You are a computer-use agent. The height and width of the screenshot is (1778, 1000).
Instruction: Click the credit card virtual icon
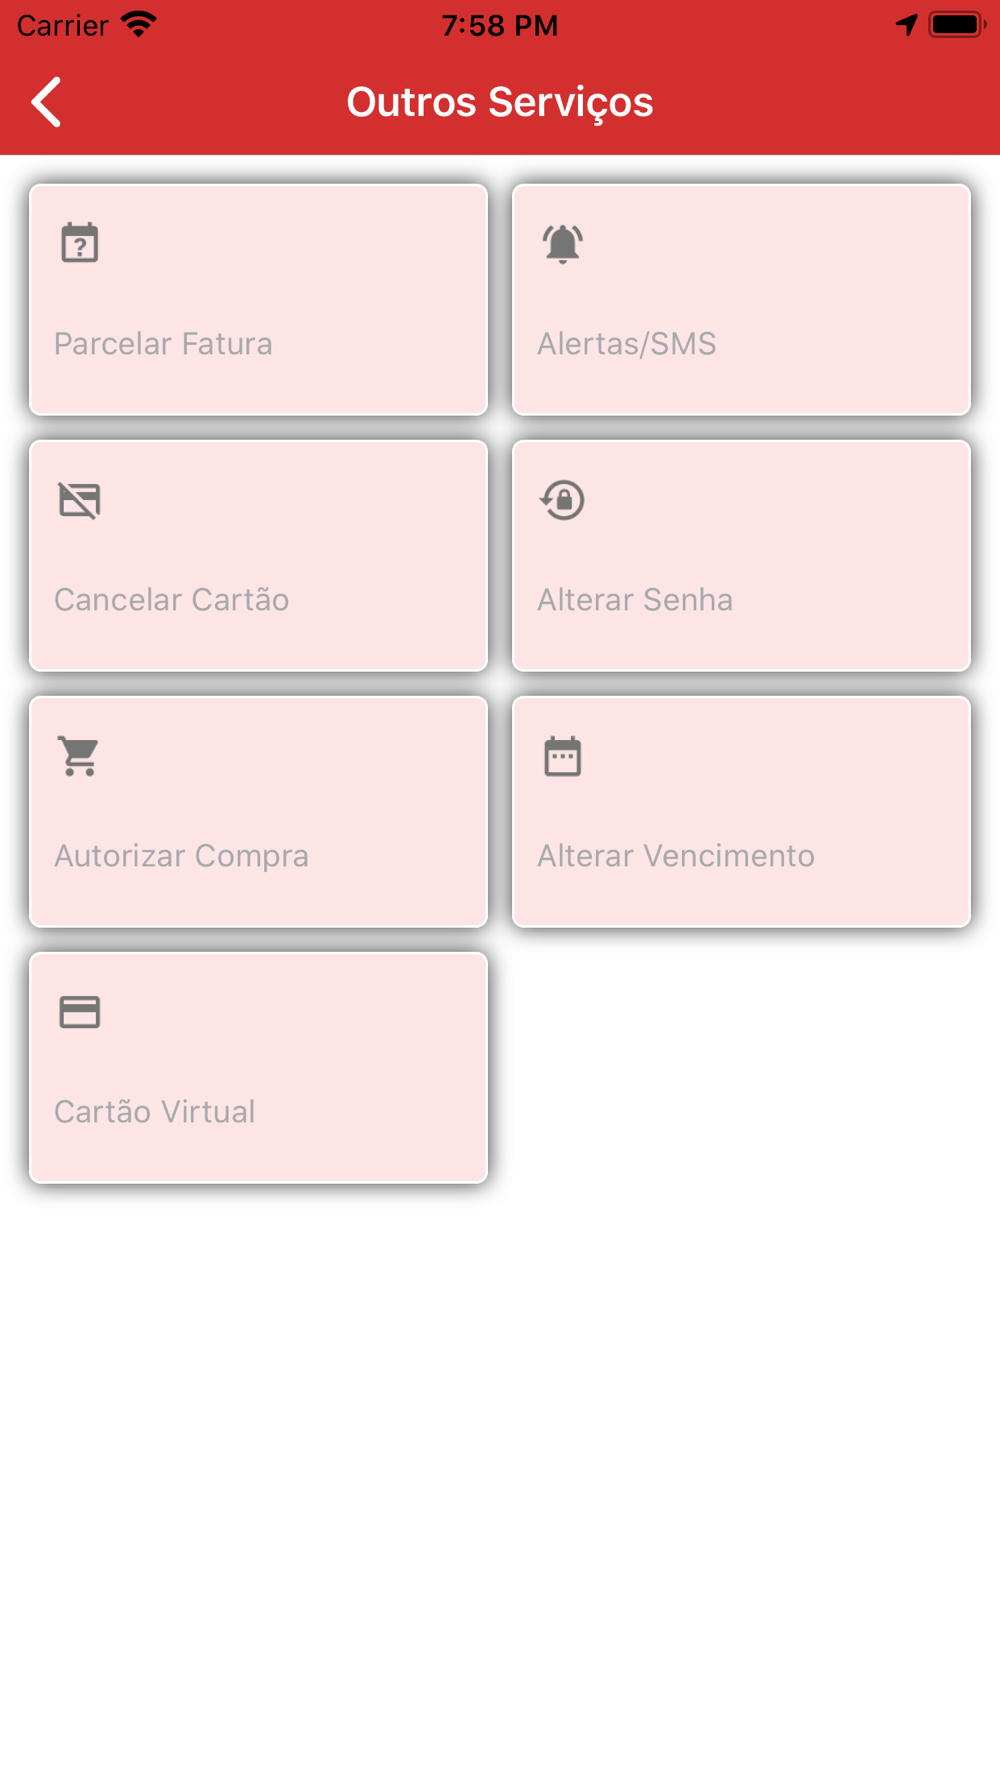point(80,1012)
